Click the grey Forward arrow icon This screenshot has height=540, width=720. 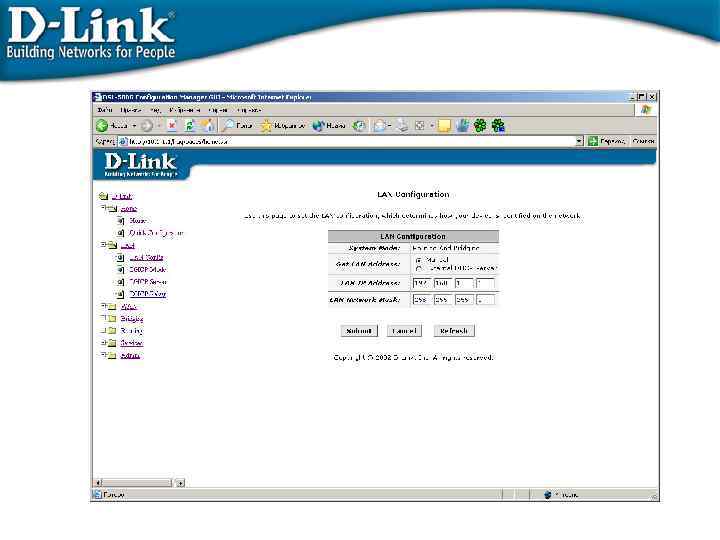tap(147, 125)
